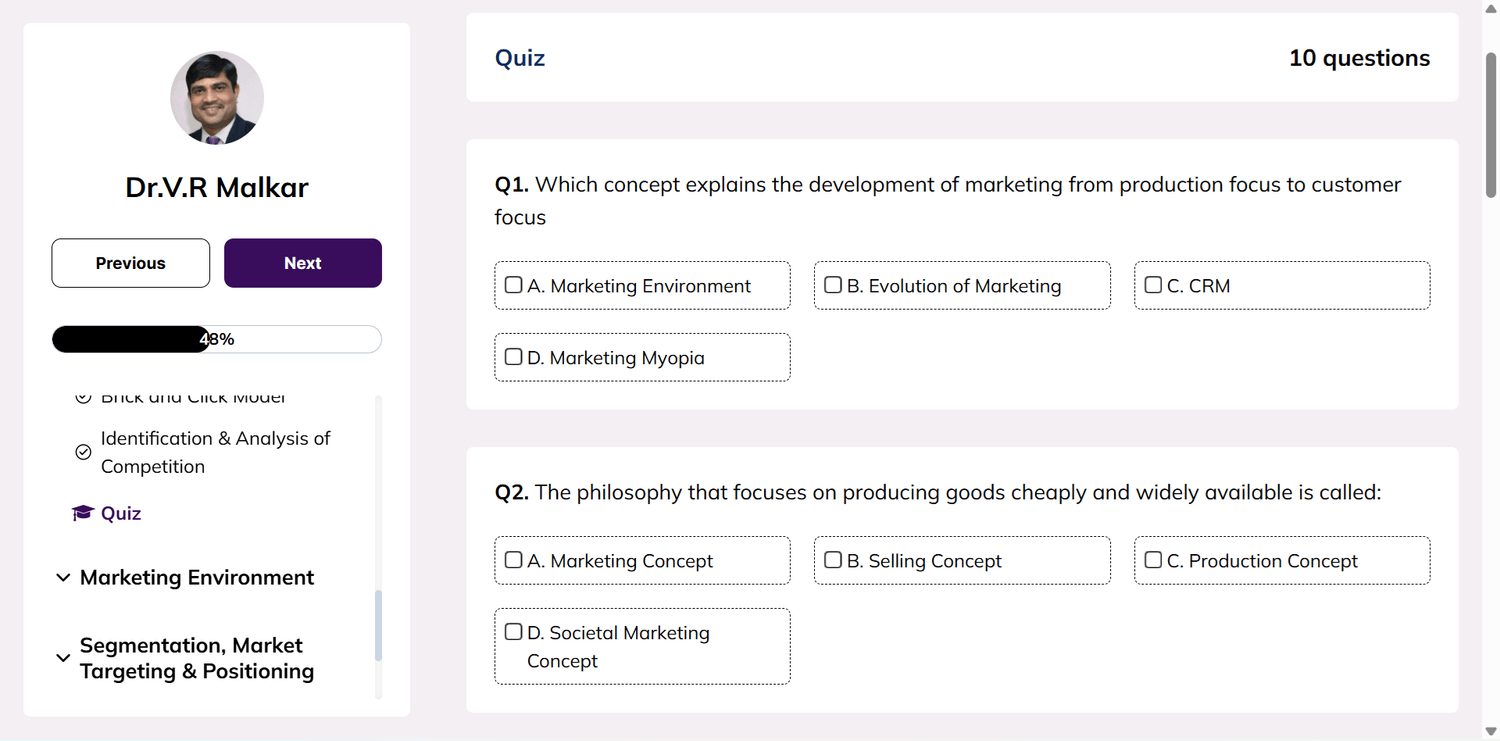The height and width of the screenshot is (741, 1500).
Task: Tick D. Societal Marketing Concept option
Action: [513, 632]
